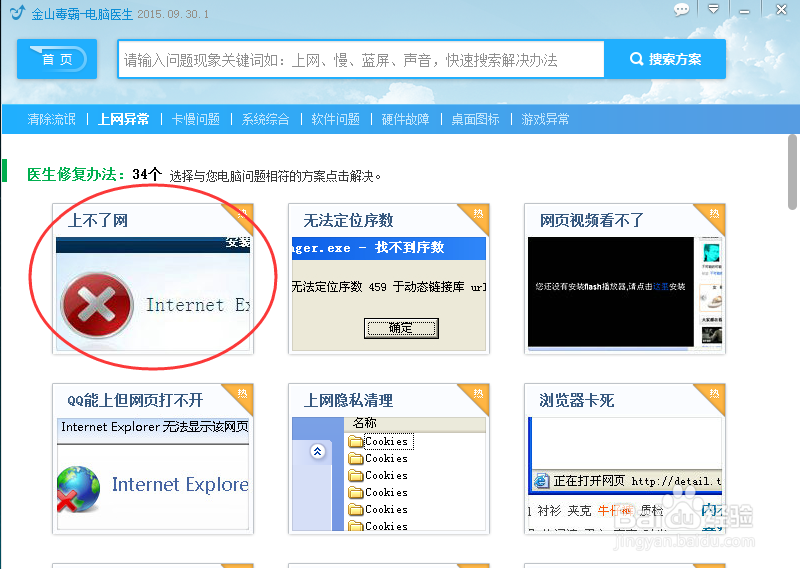The width and height of the screenshot is (800, 569).
Task: Click 确定 button in 无法定位序数 preview
Action: point(401,328)
